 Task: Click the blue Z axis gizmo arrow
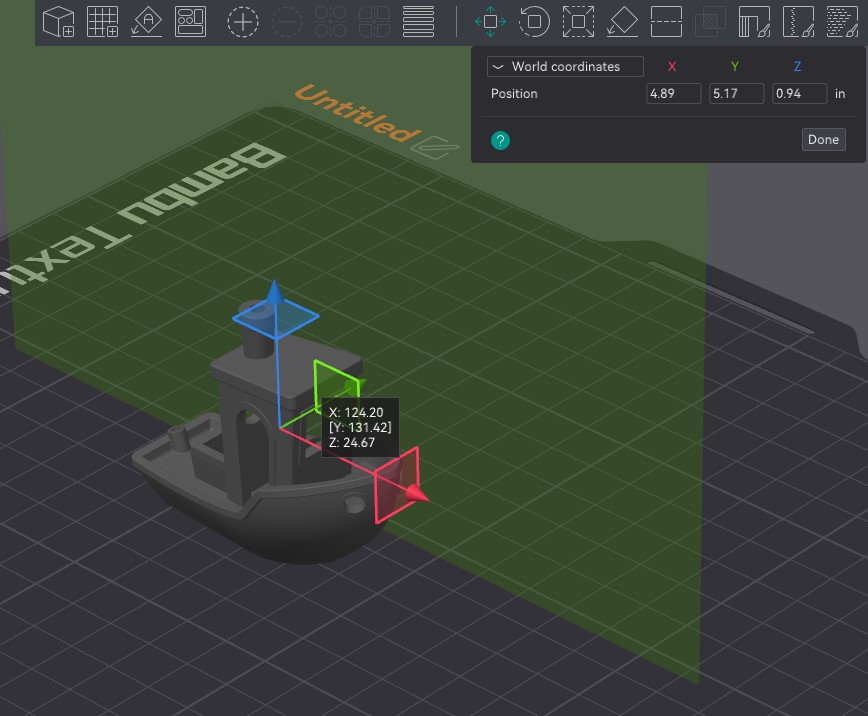coord(275,292)
